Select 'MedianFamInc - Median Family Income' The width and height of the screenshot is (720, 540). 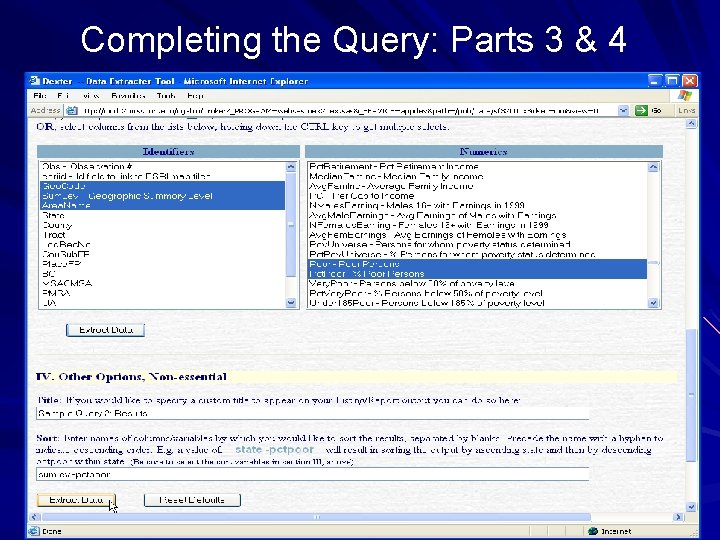point(477,176)
